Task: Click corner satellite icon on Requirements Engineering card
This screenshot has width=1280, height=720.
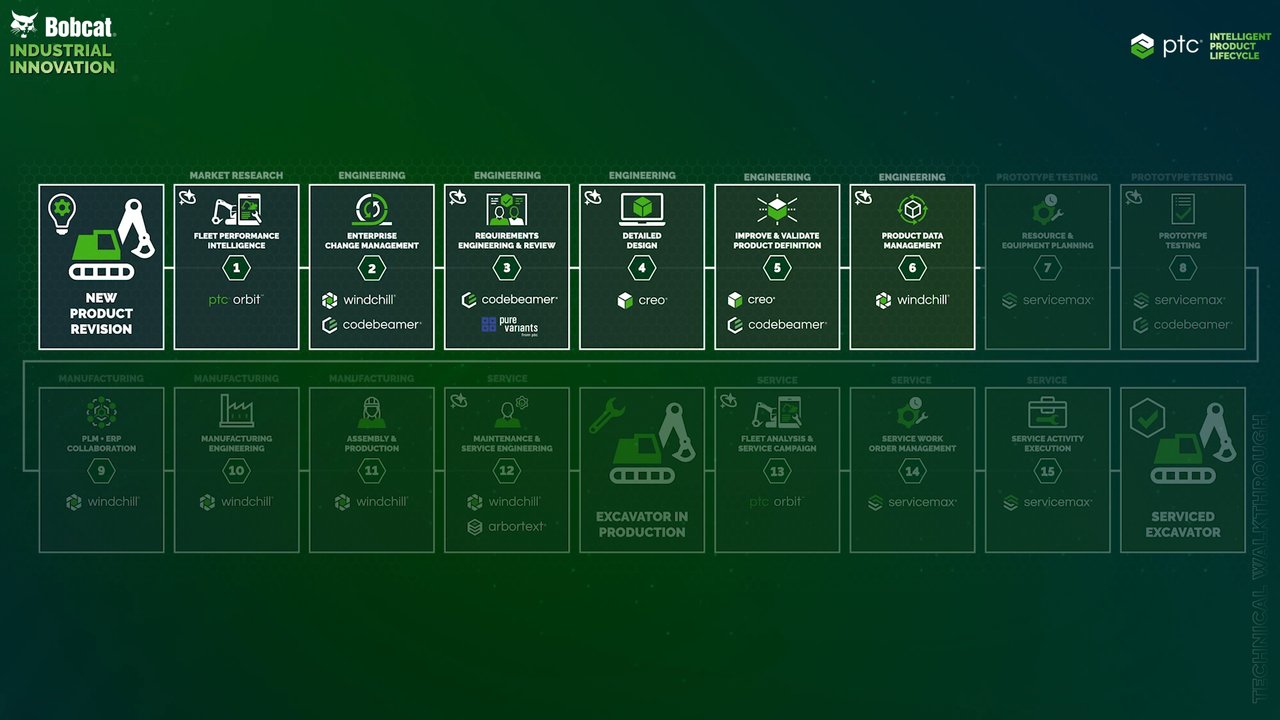Action: click(x=458, y=198)
